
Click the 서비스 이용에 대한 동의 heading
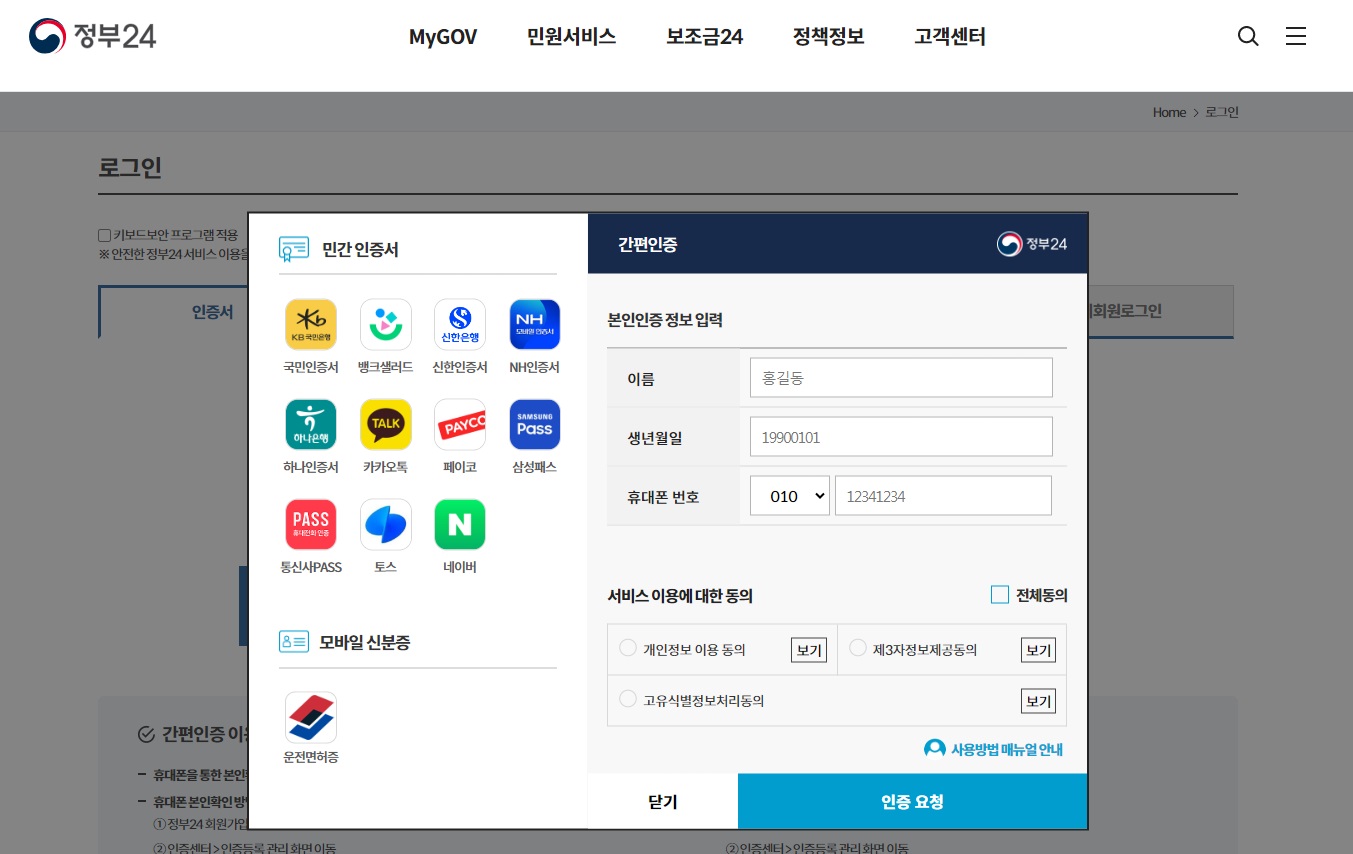[x=680, y=596]
